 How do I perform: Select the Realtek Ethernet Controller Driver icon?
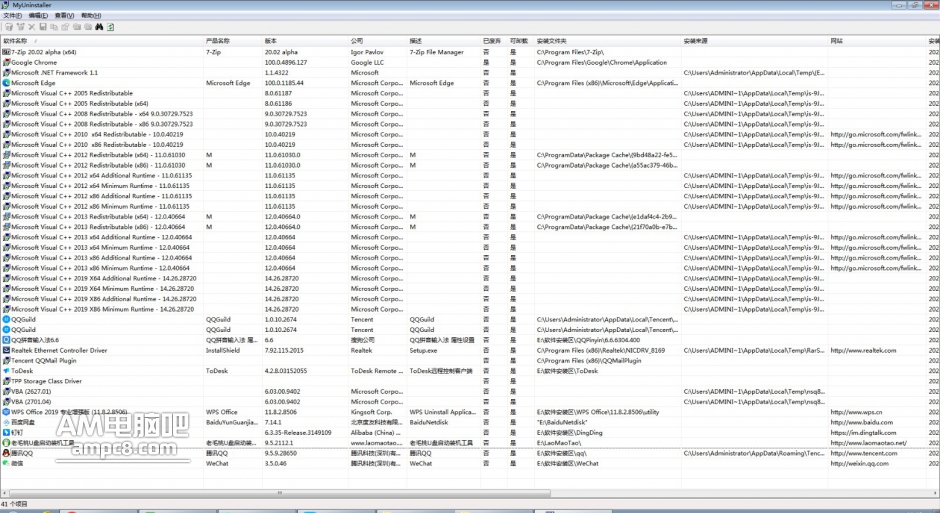click(6, 350)
